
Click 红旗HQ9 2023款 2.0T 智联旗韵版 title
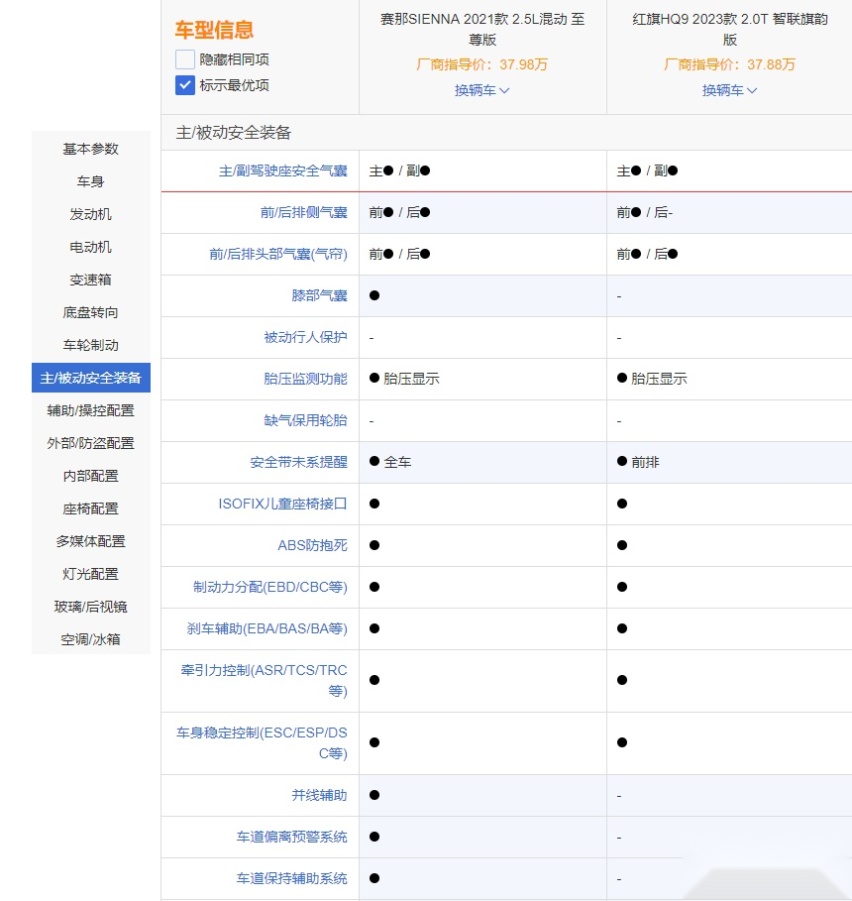(730, 29)
